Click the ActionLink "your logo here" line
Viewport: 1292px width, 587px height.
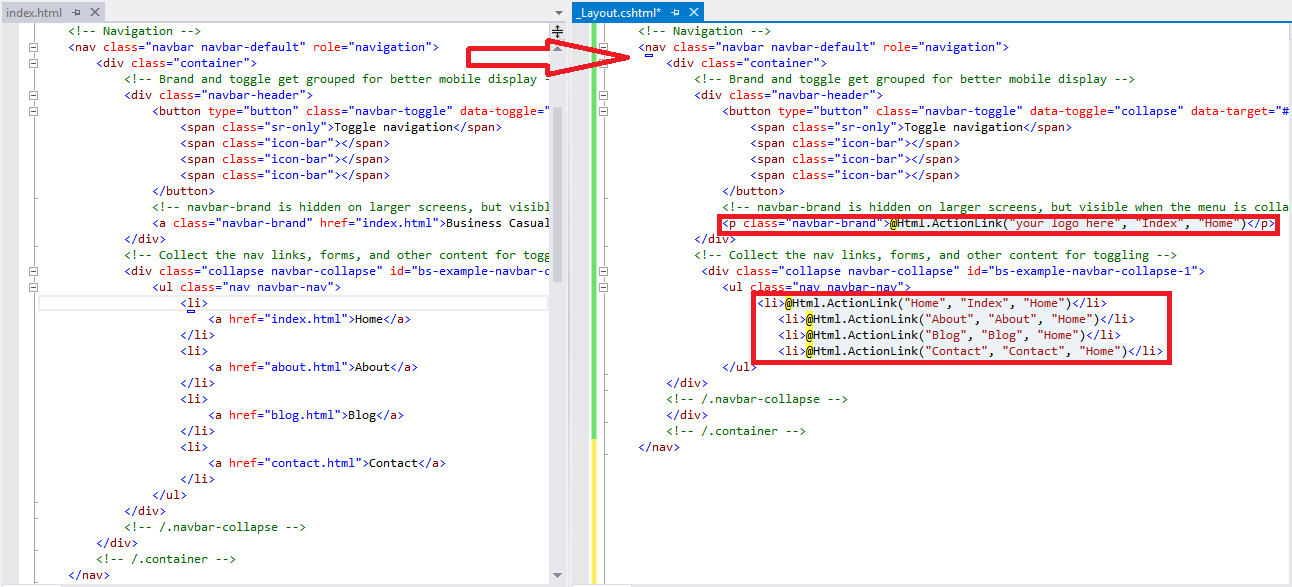point(999,223)
